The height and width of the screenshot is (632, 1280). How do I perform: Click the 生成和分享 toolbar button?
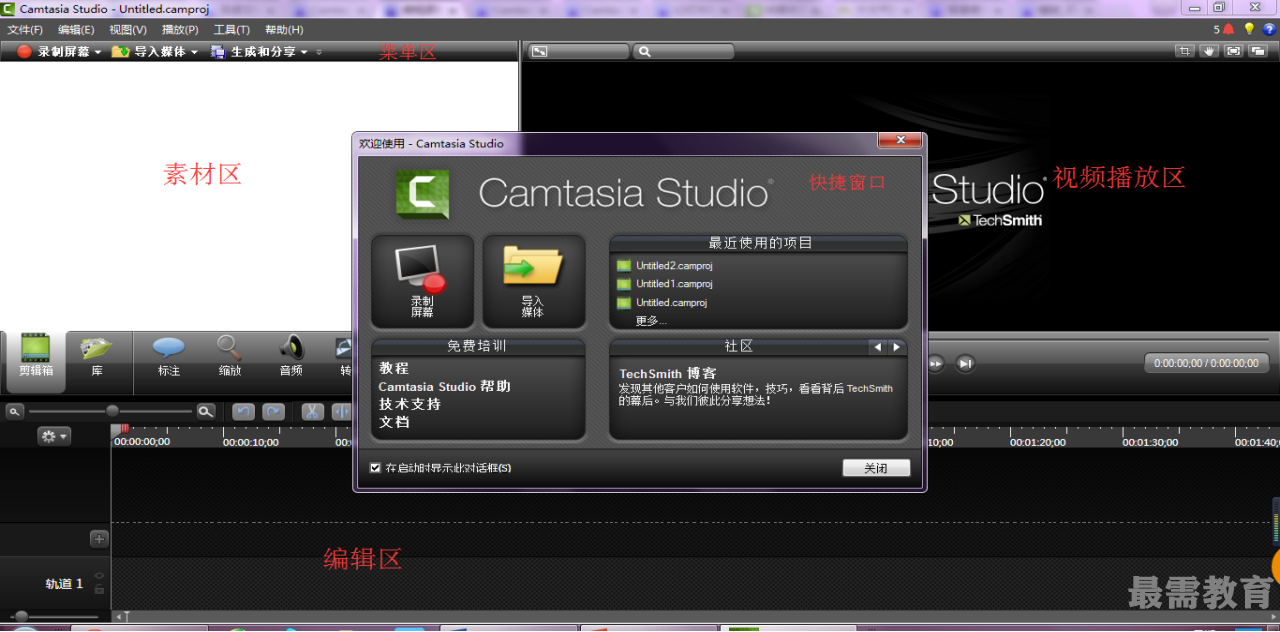pos(254,52)
